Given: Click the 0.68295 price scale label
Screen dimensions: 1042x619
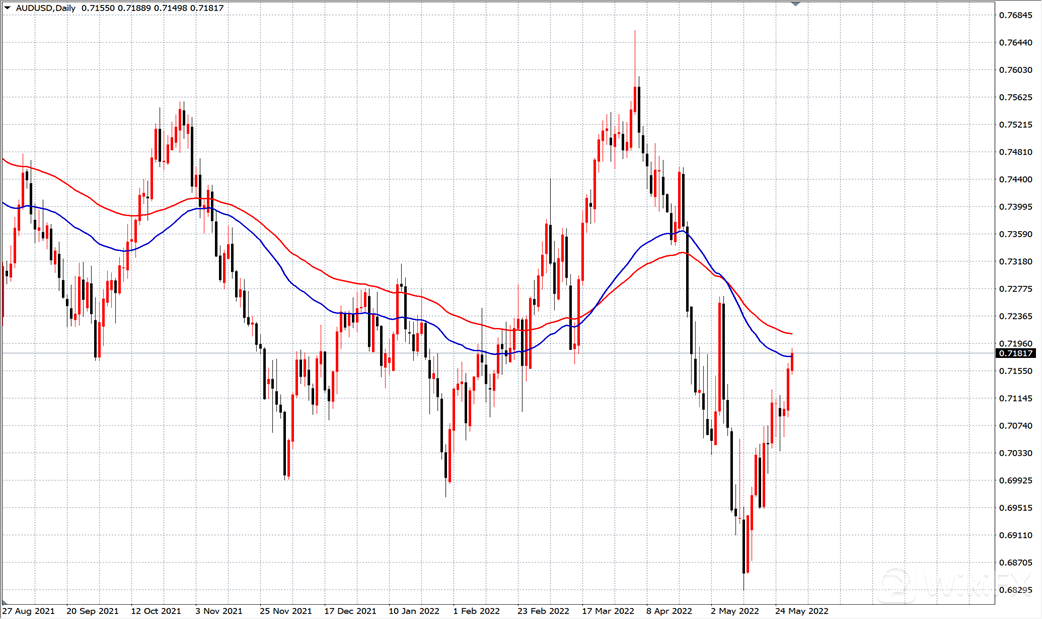Looking at the screenshot, I should click(x=1015, y=590).
